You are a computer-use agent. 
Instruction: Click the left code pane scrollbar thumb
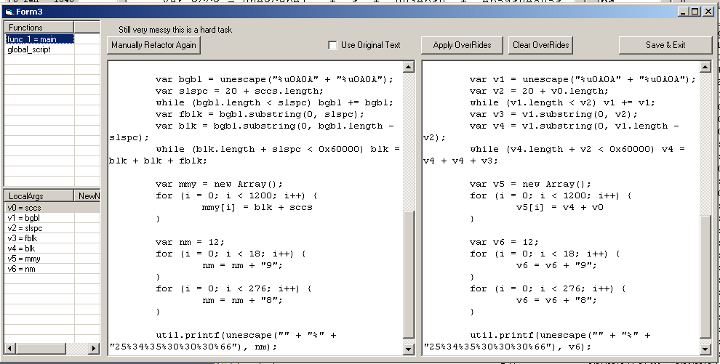pyautogui.click(x=408, y=274)
